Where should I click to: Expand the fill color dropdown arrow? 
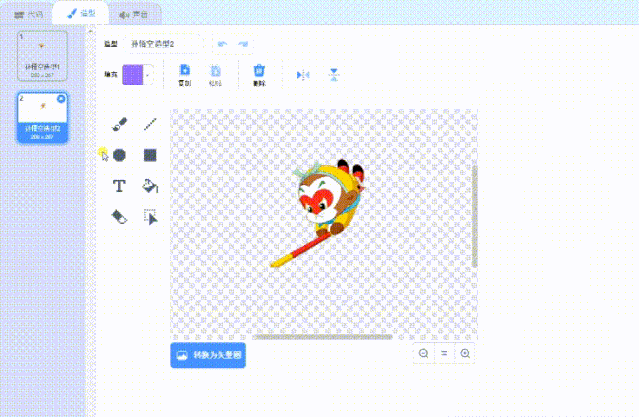click(x=148, y=75)
